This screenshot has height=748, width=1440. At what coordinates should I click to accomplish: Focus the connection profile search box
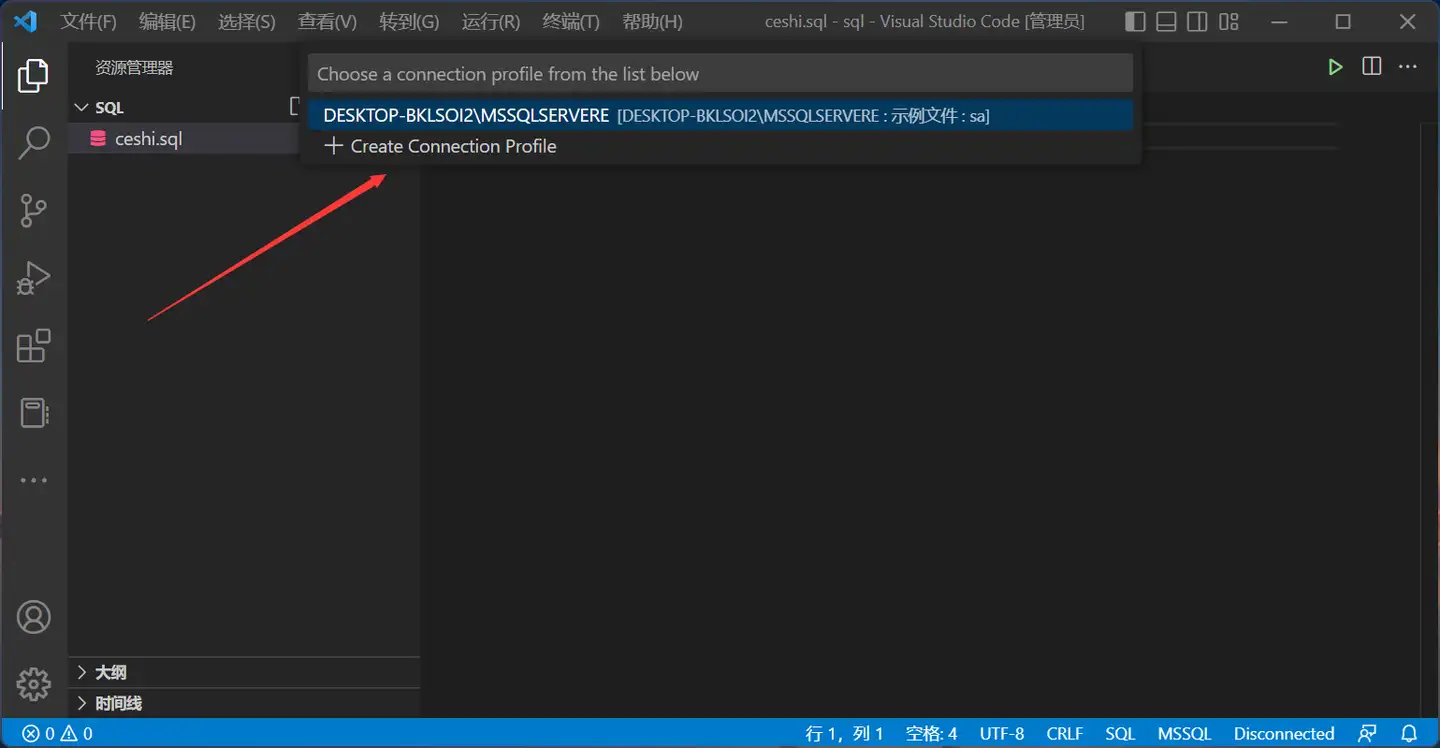[720, 74]
